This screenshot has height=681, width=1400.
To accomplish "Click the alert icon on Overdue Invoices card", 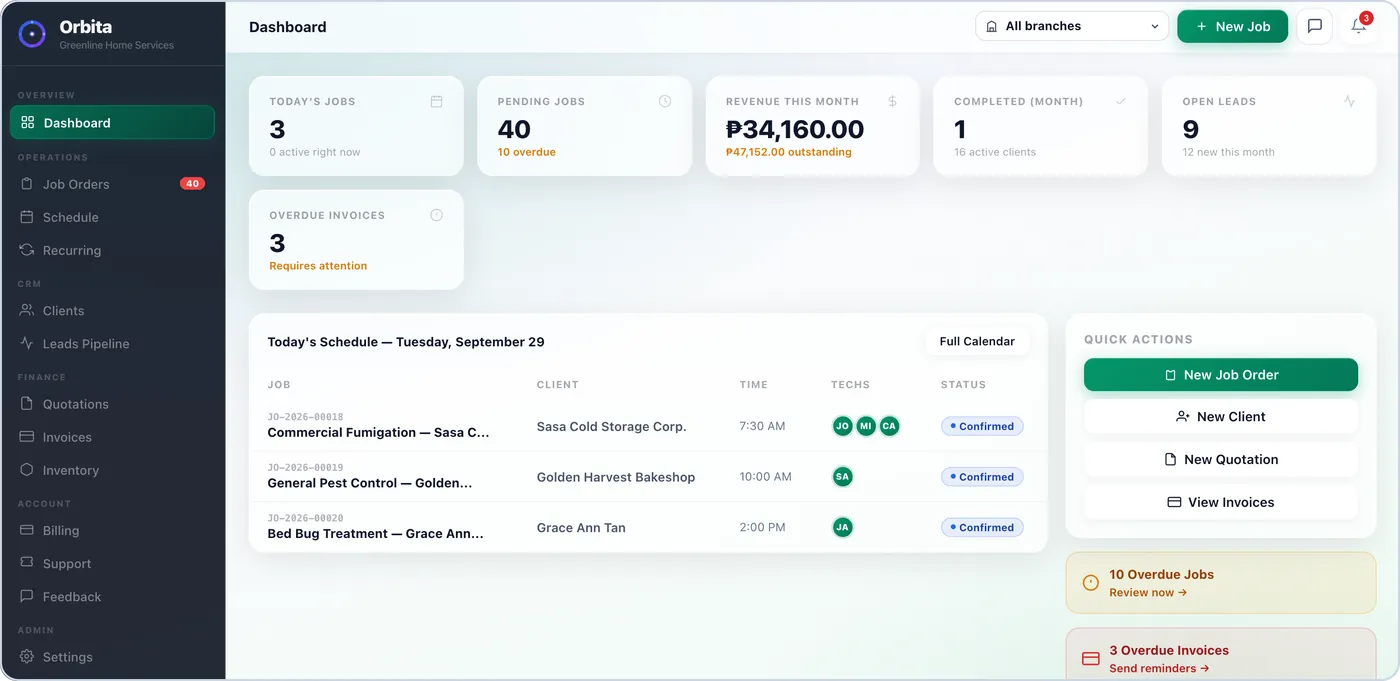I will point(436,215).
